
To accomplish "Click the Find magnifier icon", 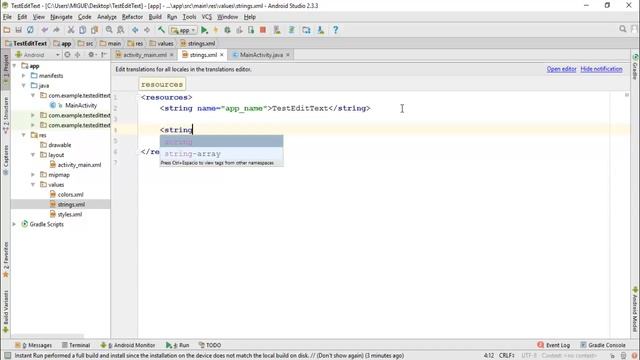I will pos(109,30).
